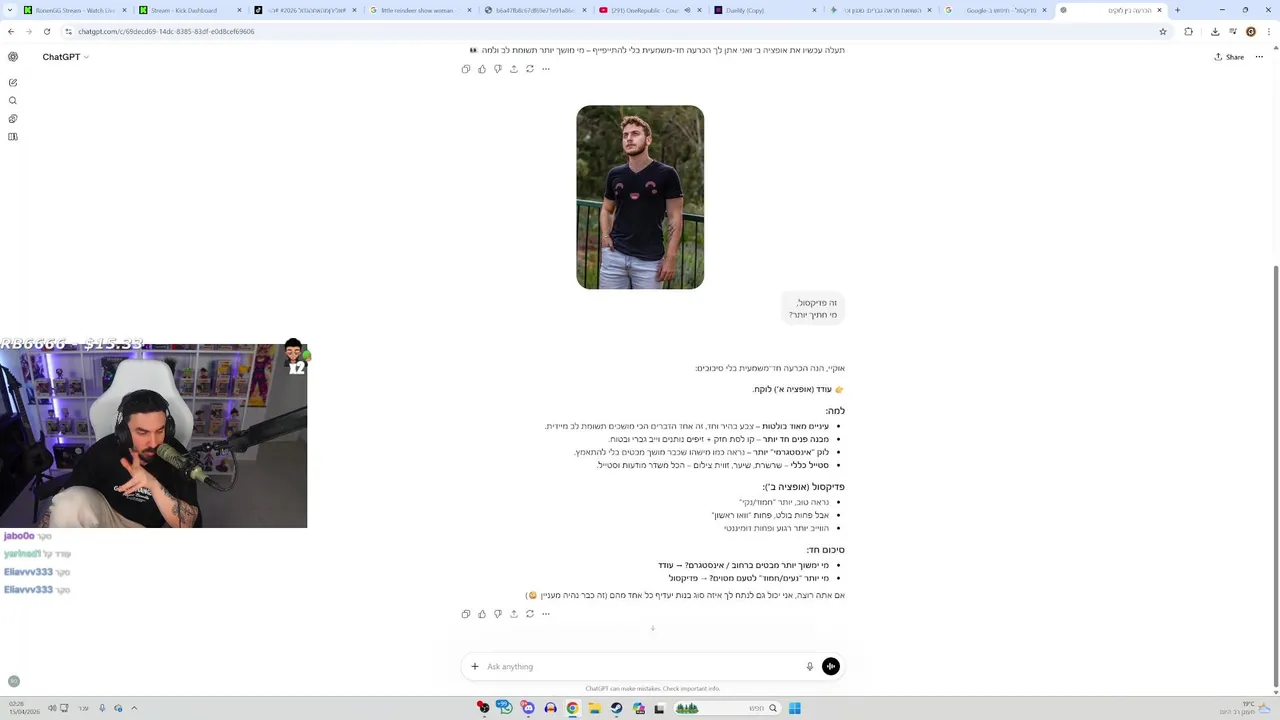Open conversation options three-dot menu top right
The image size is (1280, 720).
pos(1259,57)
